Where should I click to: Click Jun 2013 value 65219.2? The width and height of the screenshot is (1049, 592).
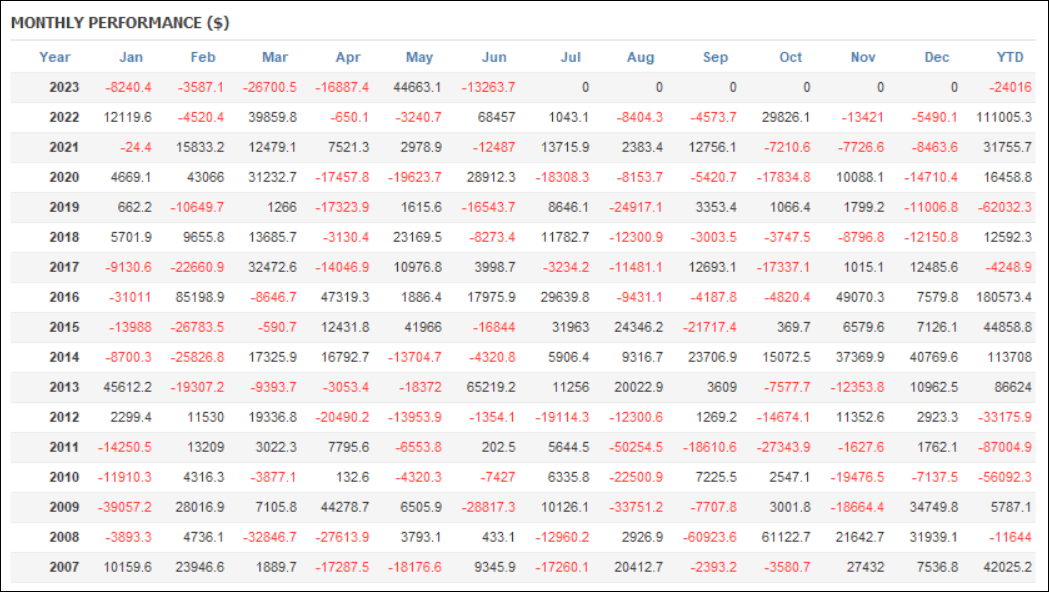point(491,387)
